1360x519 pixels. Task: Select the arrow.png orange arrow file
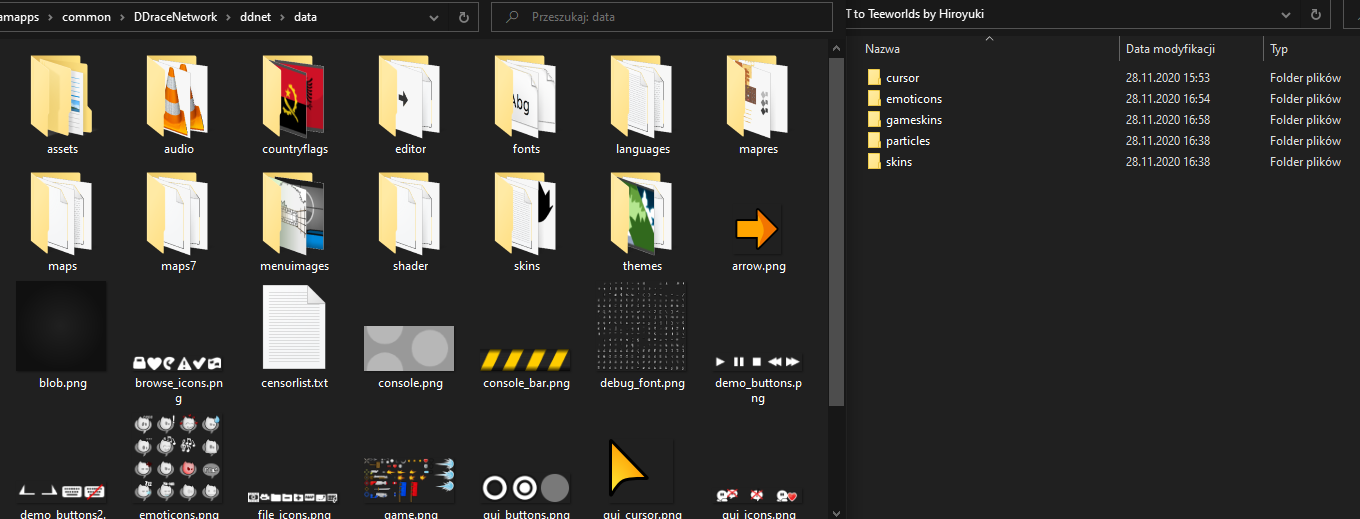pyautogui.click(x=757, y=229)
